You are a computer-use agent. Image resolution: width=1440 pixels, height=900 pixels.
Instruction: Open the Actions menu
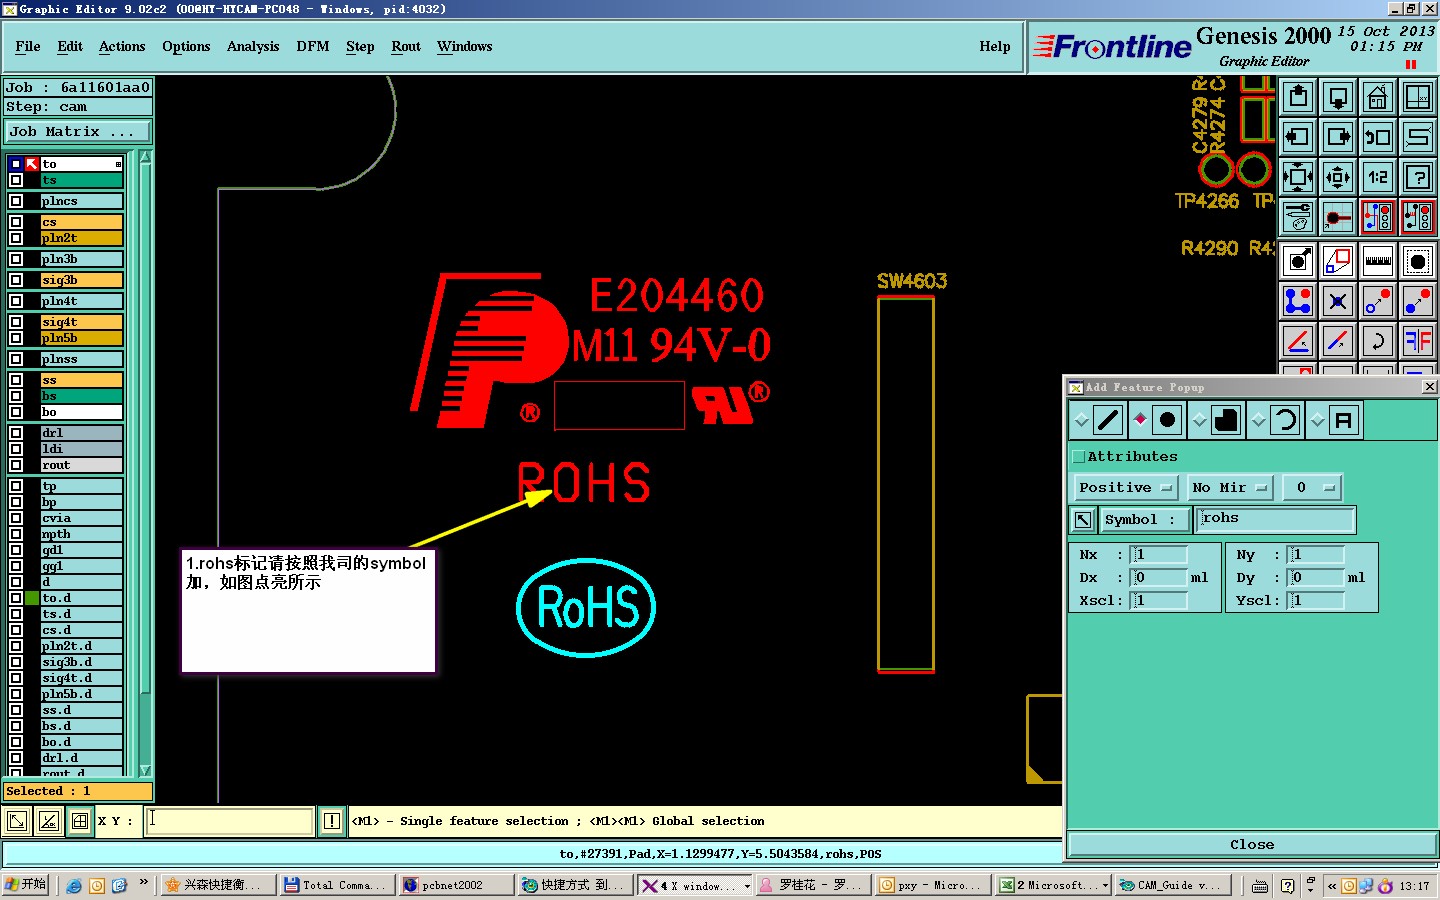tap(122, 47)
